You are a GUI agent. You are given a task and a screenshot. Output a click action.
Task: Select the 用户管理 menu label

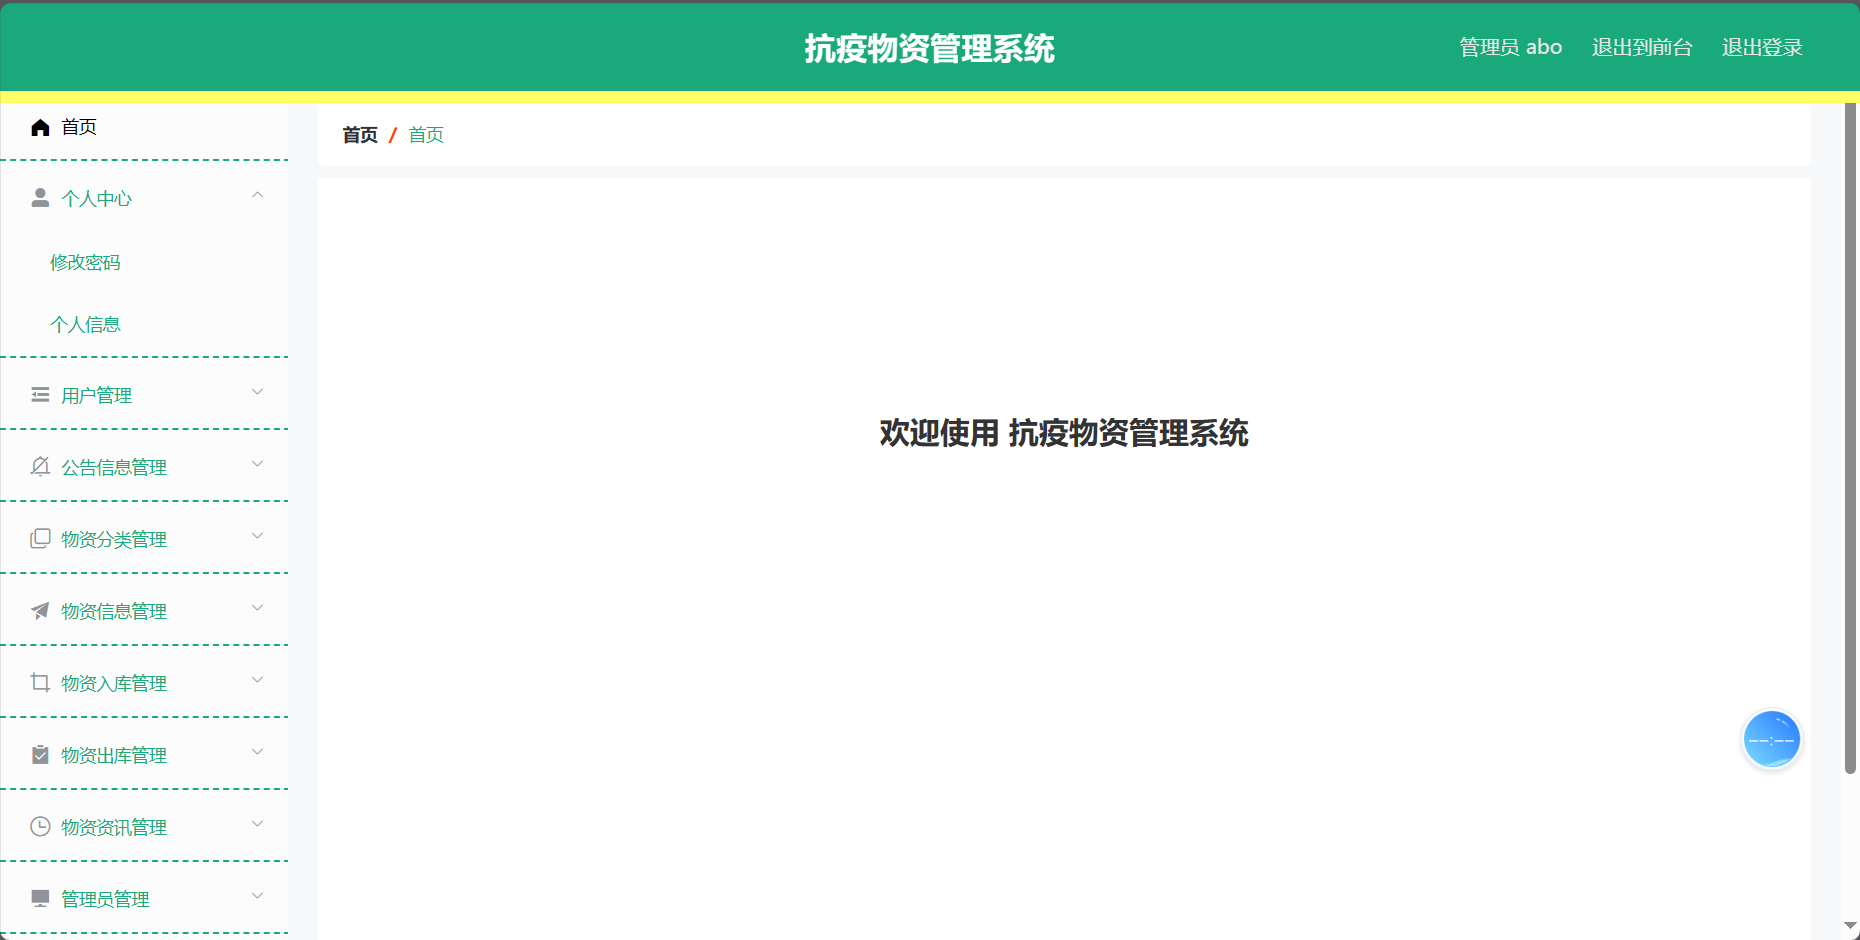point(96,395)
